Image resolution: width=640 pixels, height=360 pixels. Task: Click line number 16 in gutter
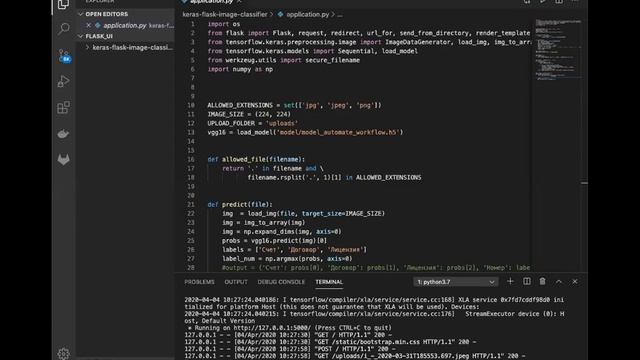pyautogui.click(x=191, y=159)
